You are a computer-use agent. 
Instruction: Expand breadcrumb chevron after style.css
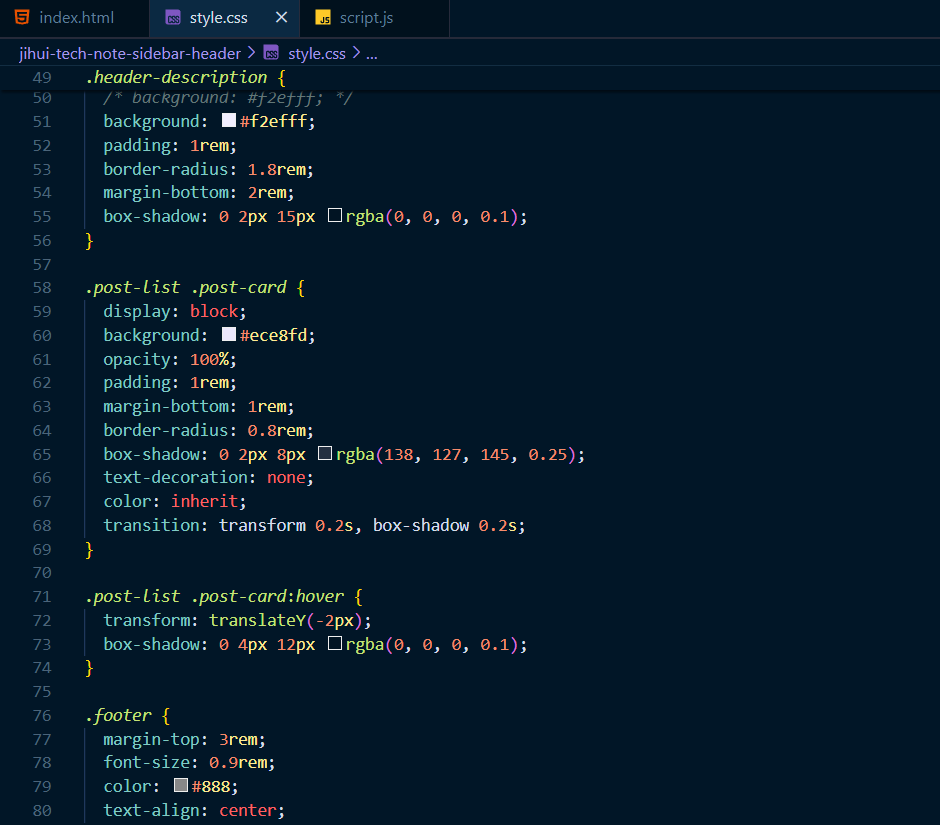click(356, 53)
